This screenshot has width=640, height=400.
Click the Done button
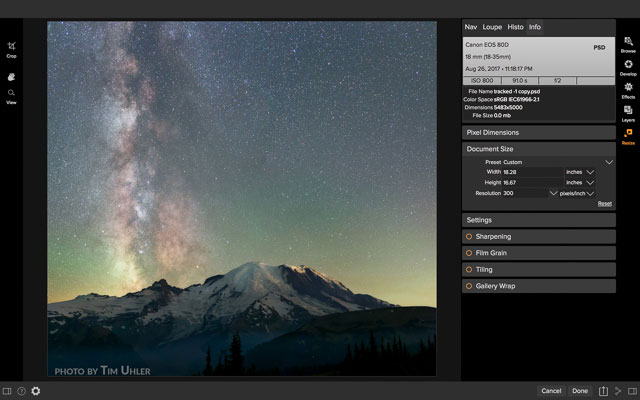click(580, 391)
